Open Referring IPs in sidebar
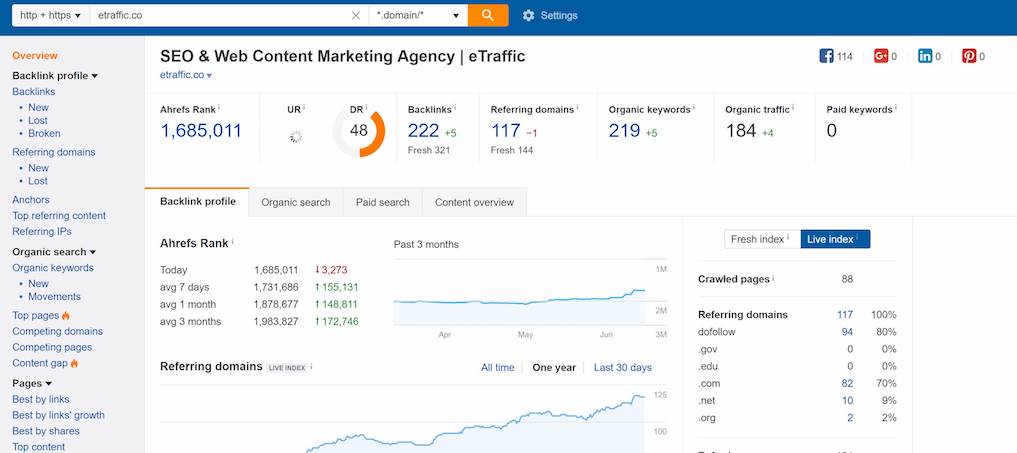 42,232
